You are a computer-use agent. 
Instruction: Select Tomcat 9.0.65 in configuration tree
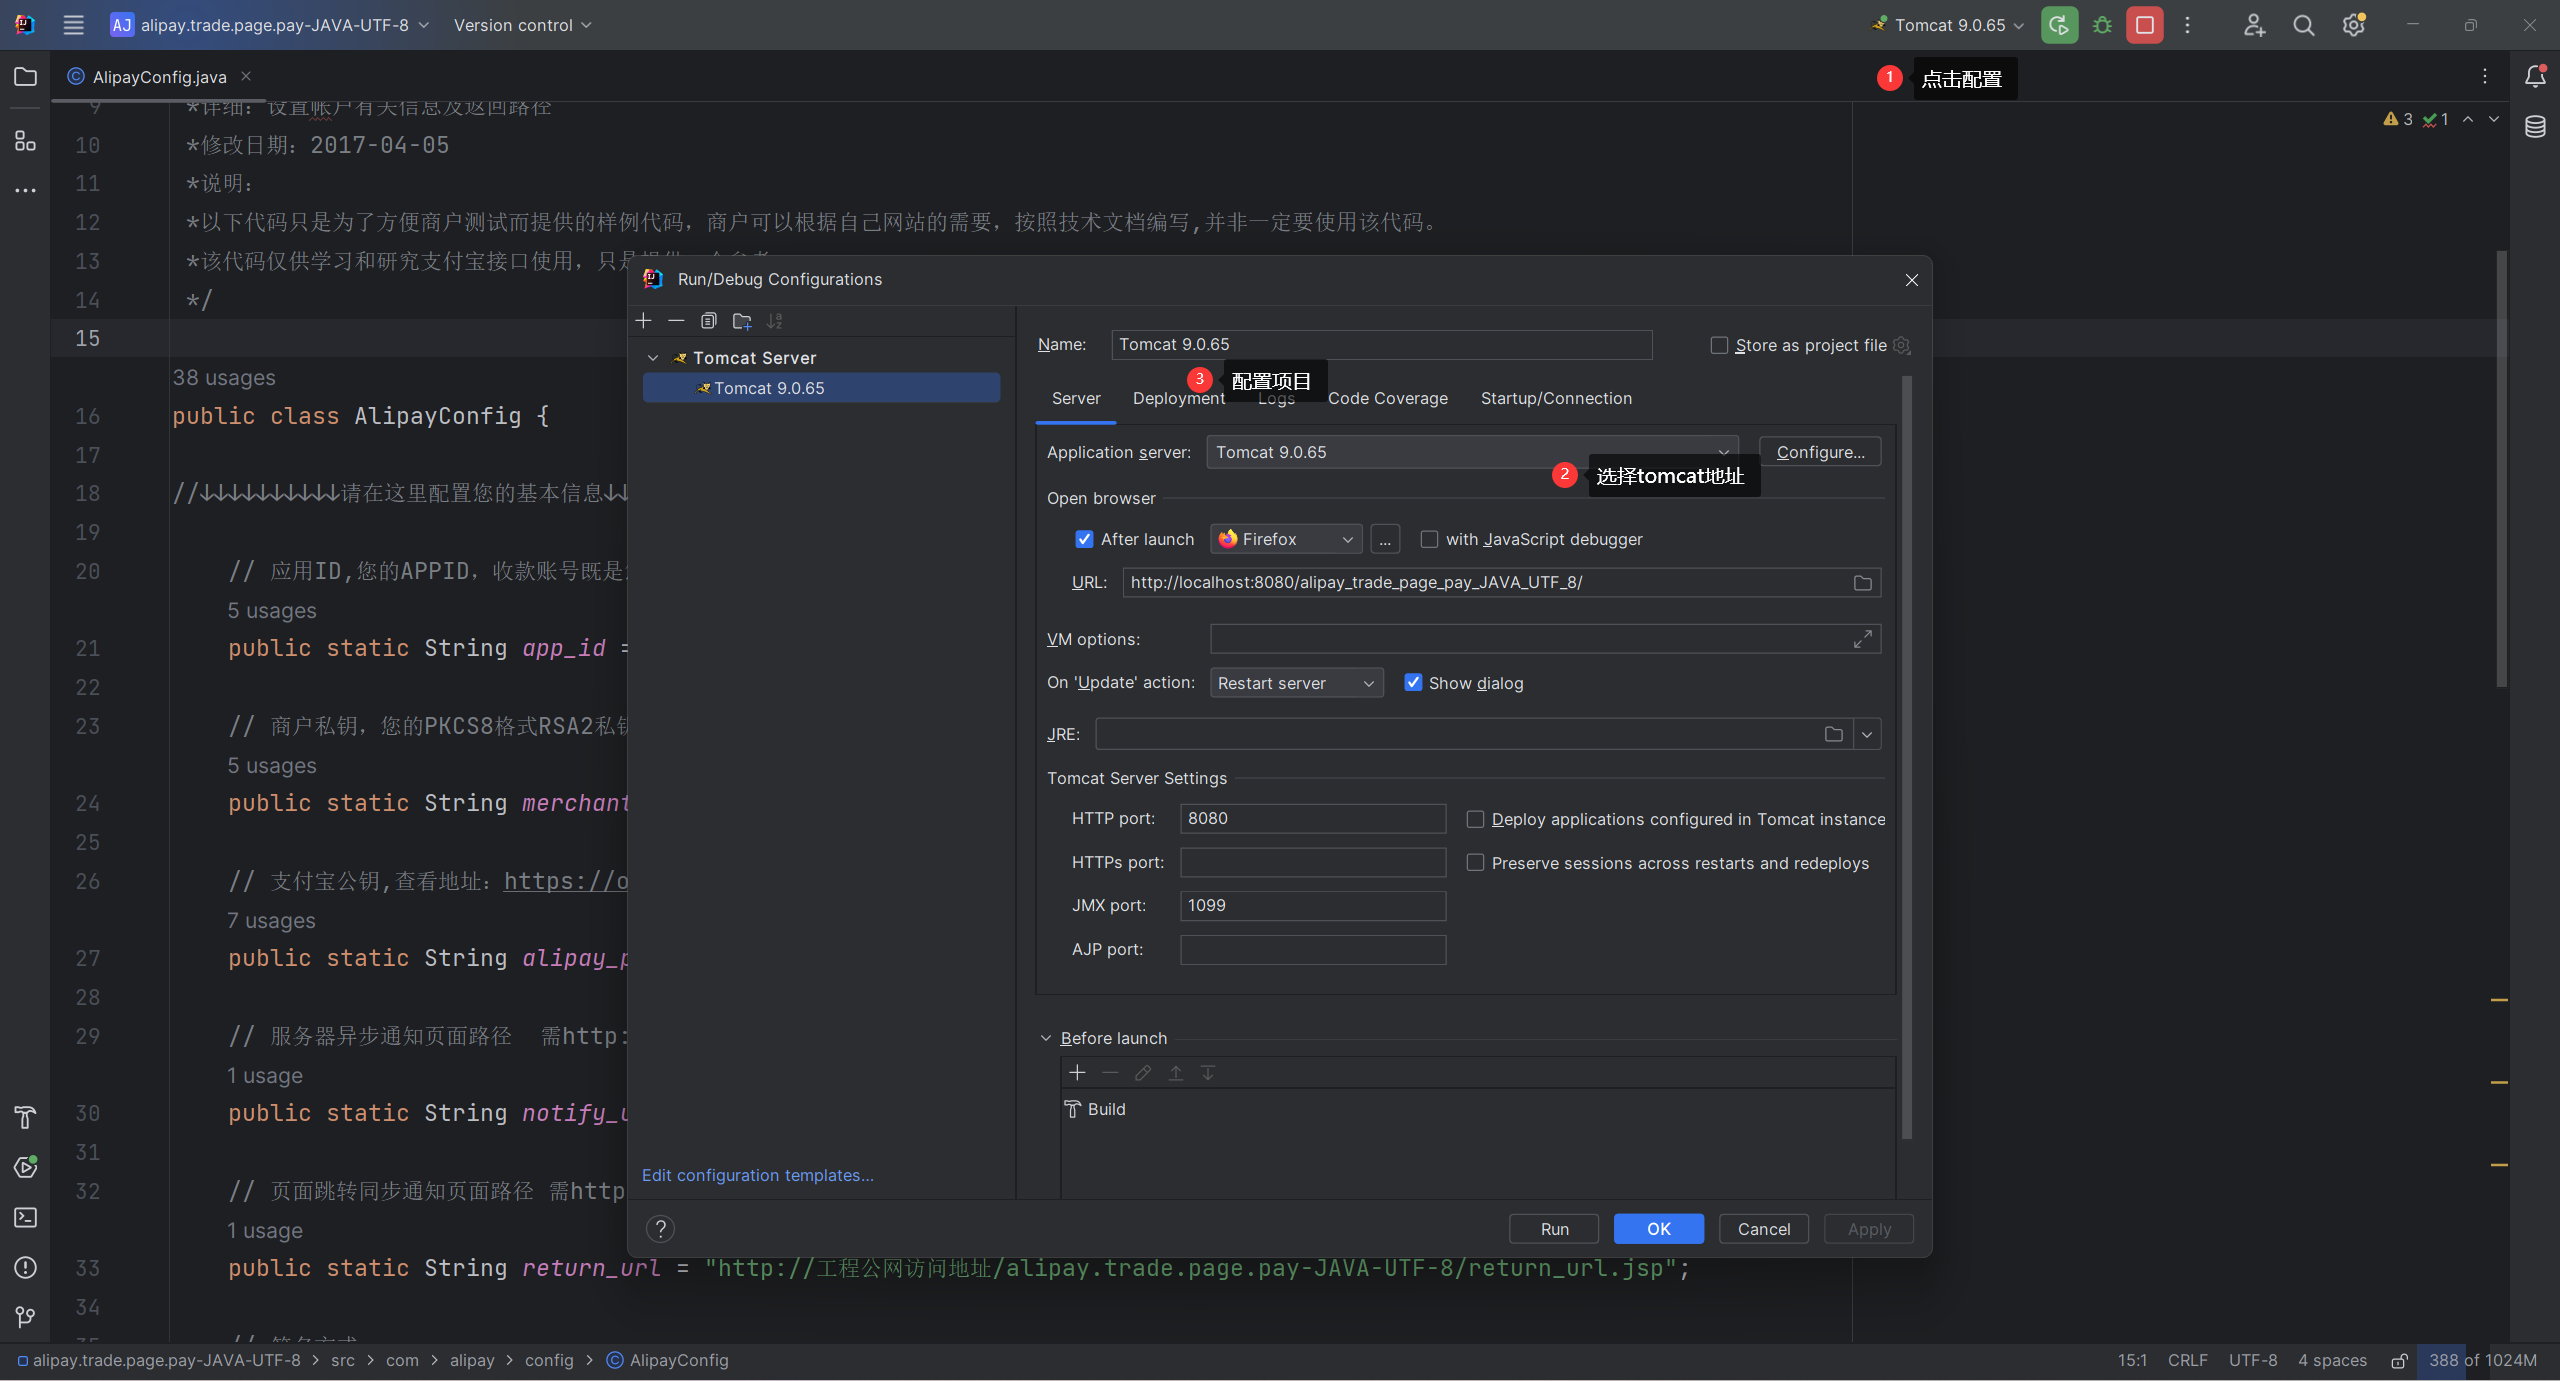click(x=821, y=388)
